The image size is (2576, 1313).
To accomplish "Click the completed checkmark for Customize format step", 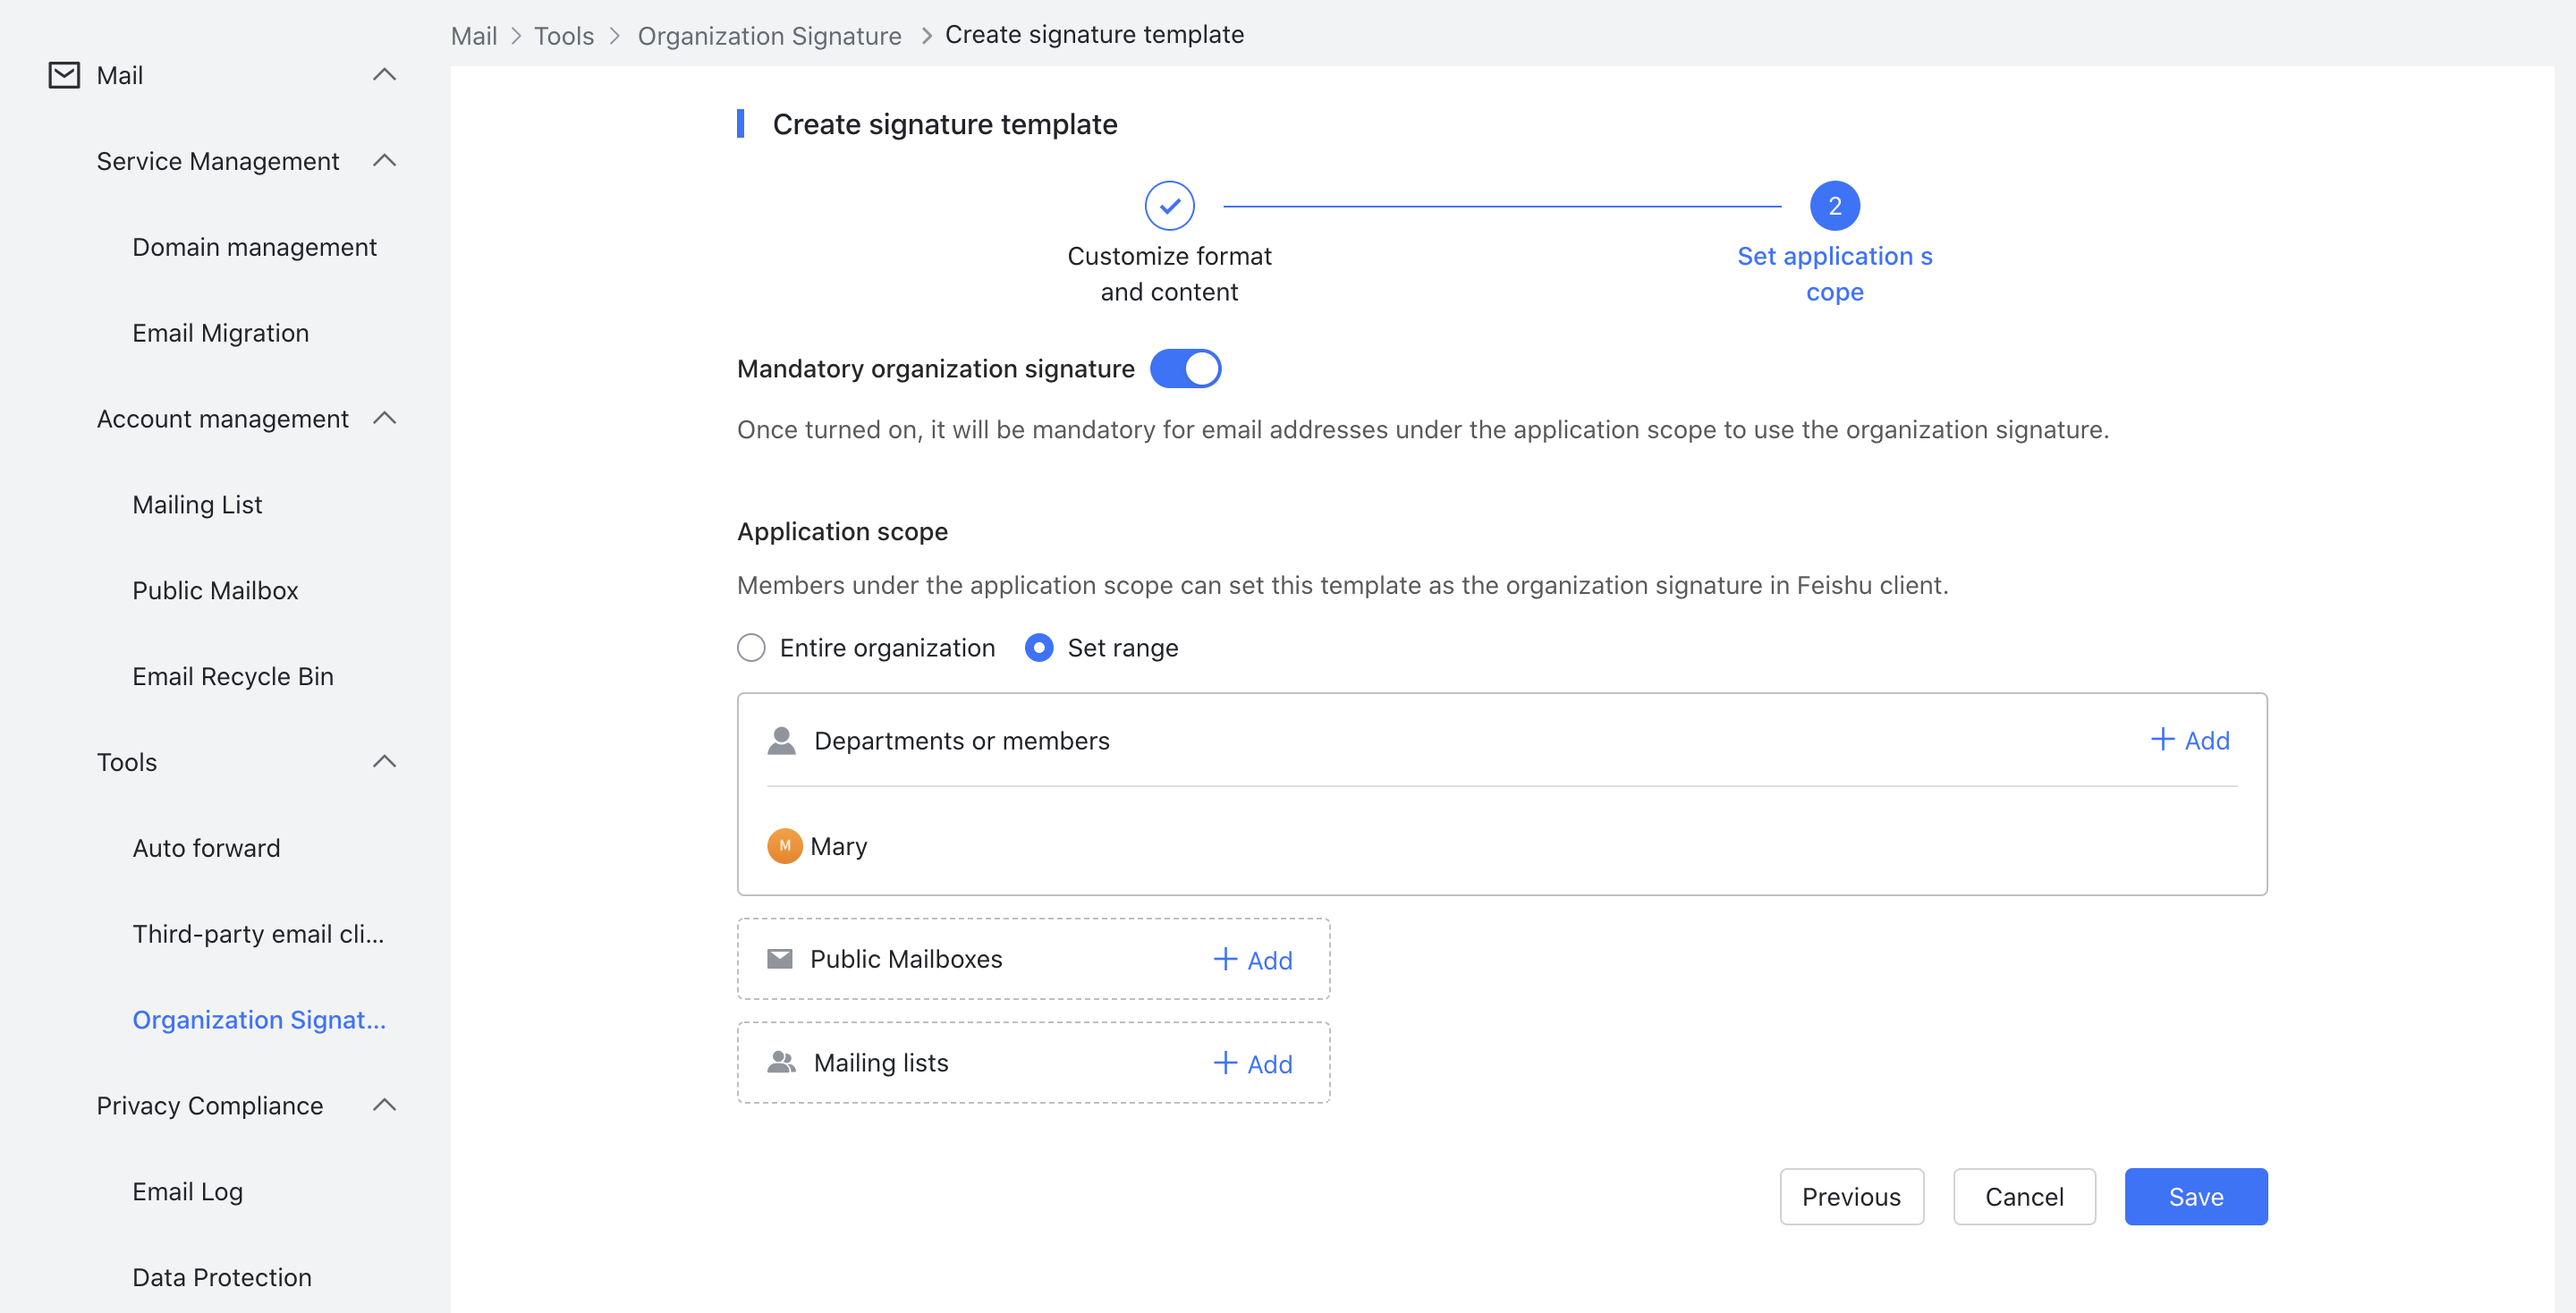I will 1169,205.
